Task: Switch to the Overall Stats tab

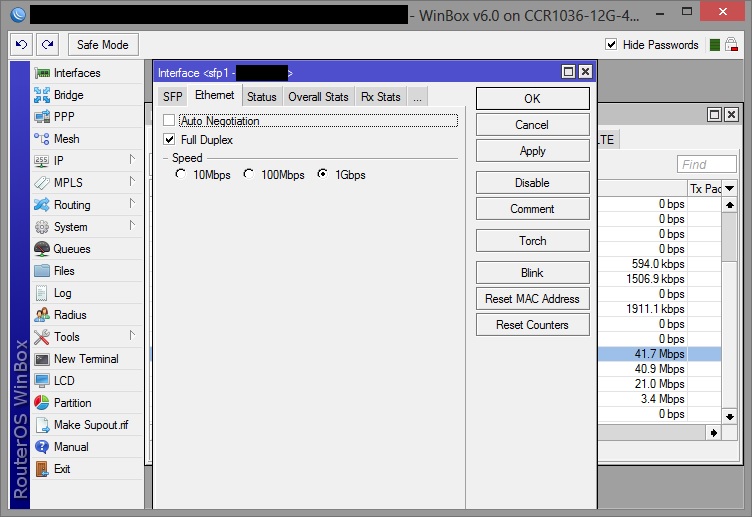Action: [x=318, y=97]
